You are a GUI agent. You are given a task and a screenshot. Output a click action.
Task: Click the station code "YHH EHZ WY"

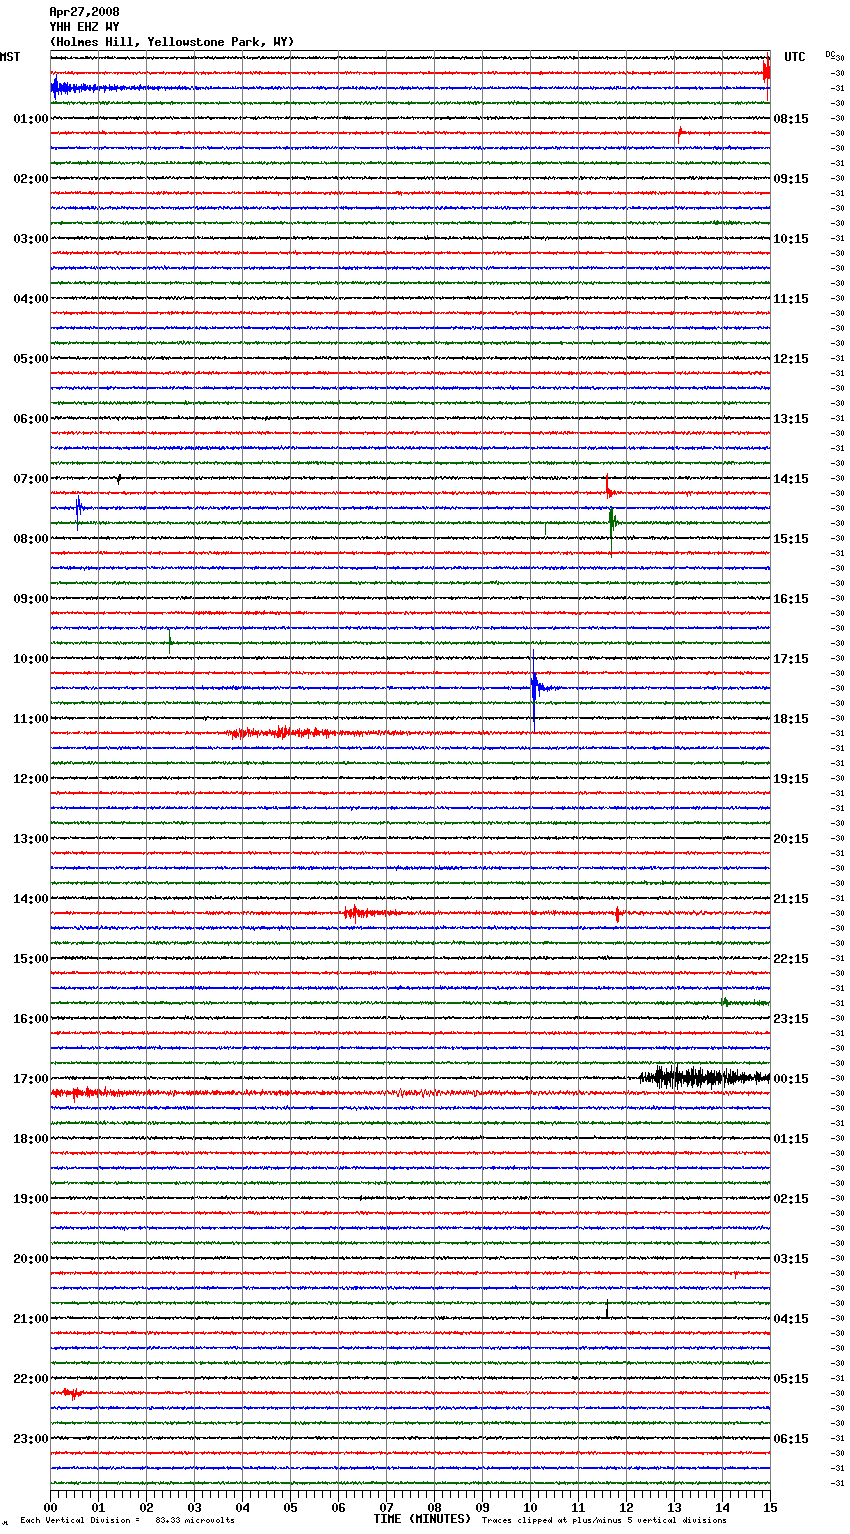[x=84, y=27]
